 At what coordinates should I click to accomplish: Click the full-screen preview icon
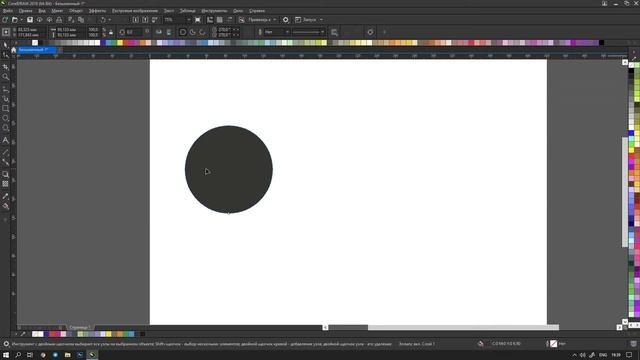pos(198,20)
